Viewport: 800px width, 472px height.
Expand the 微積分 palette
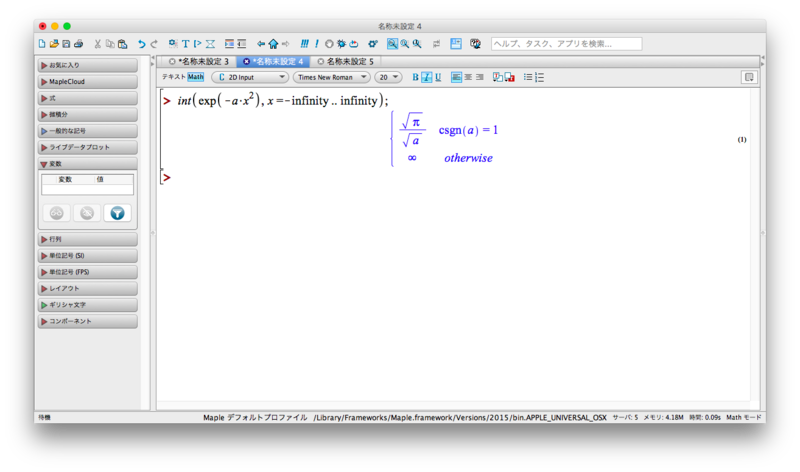(88, 115)
